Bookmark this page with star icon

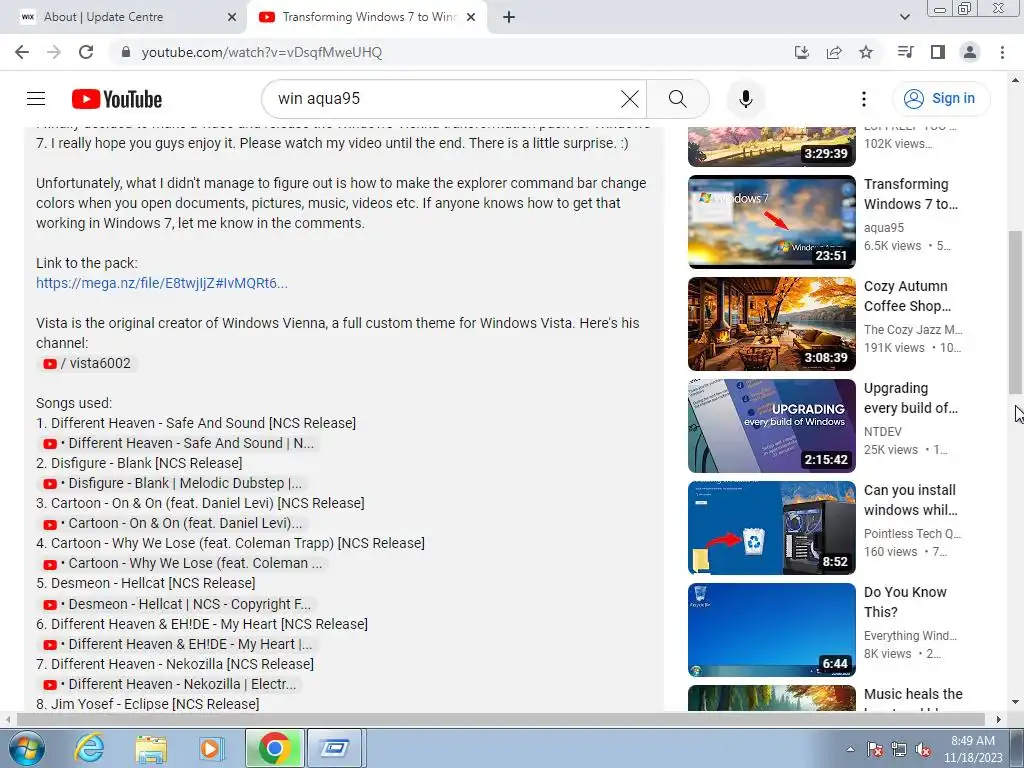coord(866,52)
